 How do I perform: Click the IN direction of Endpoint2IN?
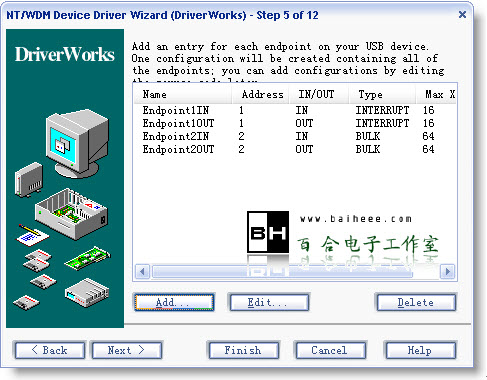(x=301, y=136)
